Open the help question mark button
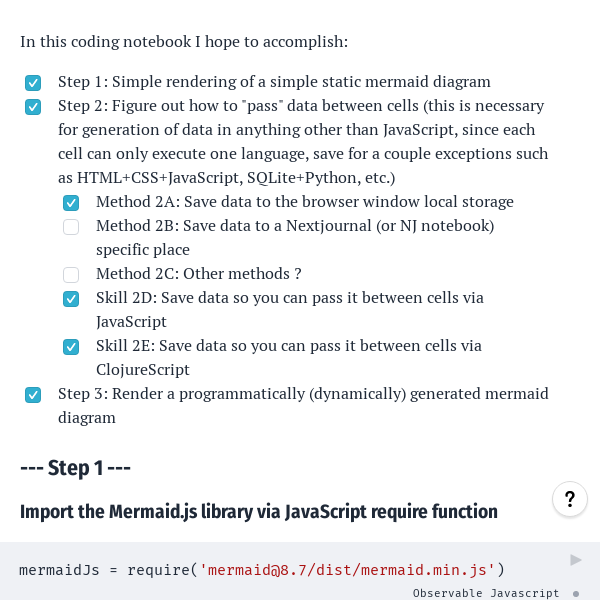 pyautogui.click(x=569, y=499)
